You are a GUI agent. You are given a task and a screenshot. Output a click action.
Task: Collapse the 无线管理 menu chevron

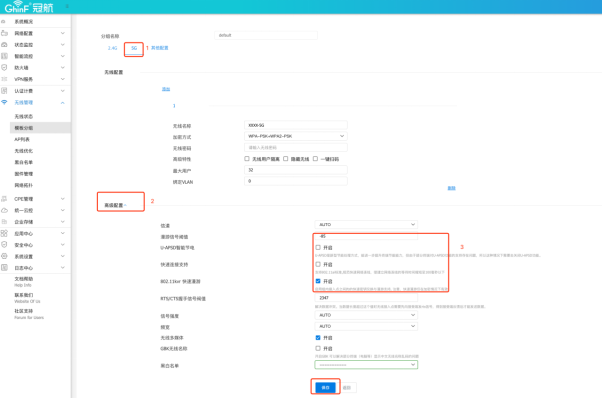click(63, 103)
